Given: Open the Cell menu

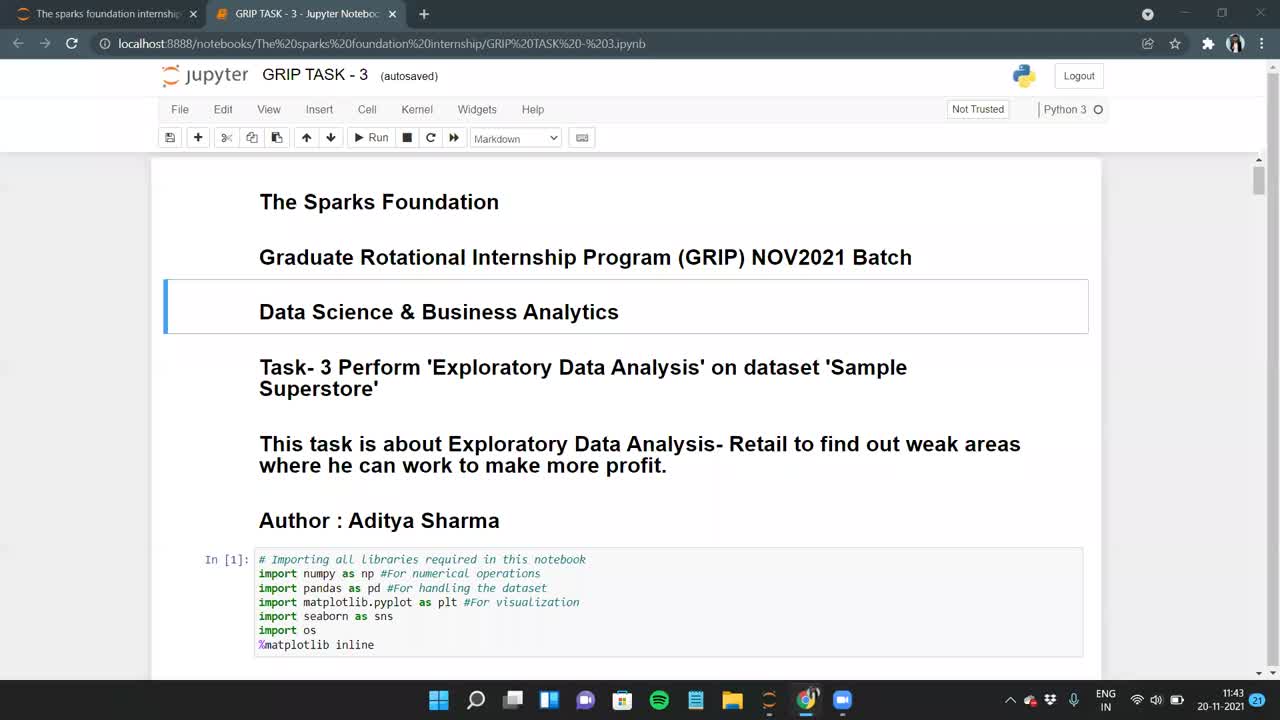Looking at the screenshot, I should click(x=367, y=110).
